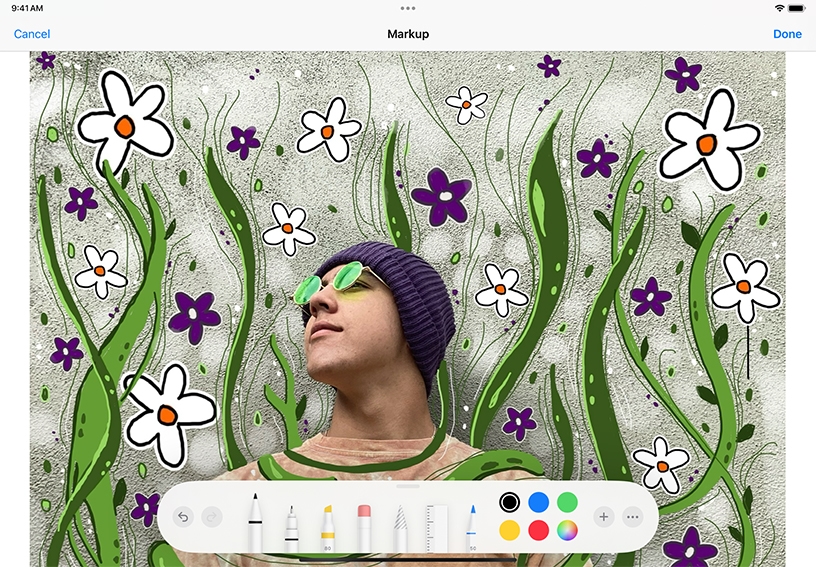Image resolution: width=816 pixels, height=567 pixels.
Task: Open the plus add-annotation menu
Action: (603, 517)
